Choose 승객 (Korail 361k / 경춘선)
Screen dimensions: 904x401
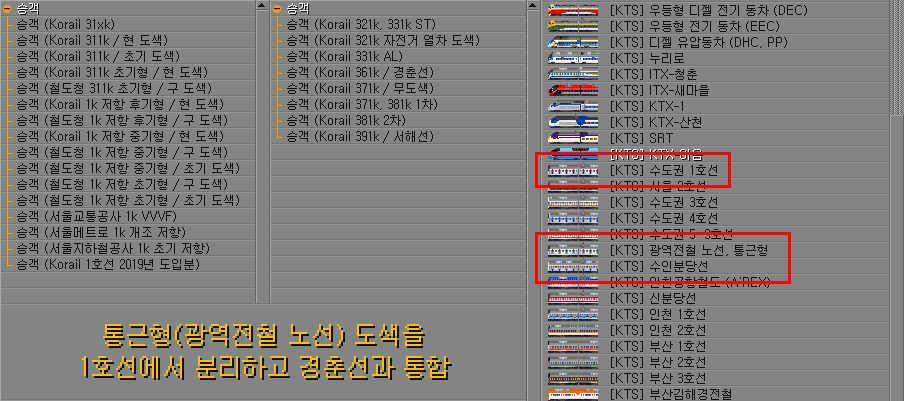[360, 73]
